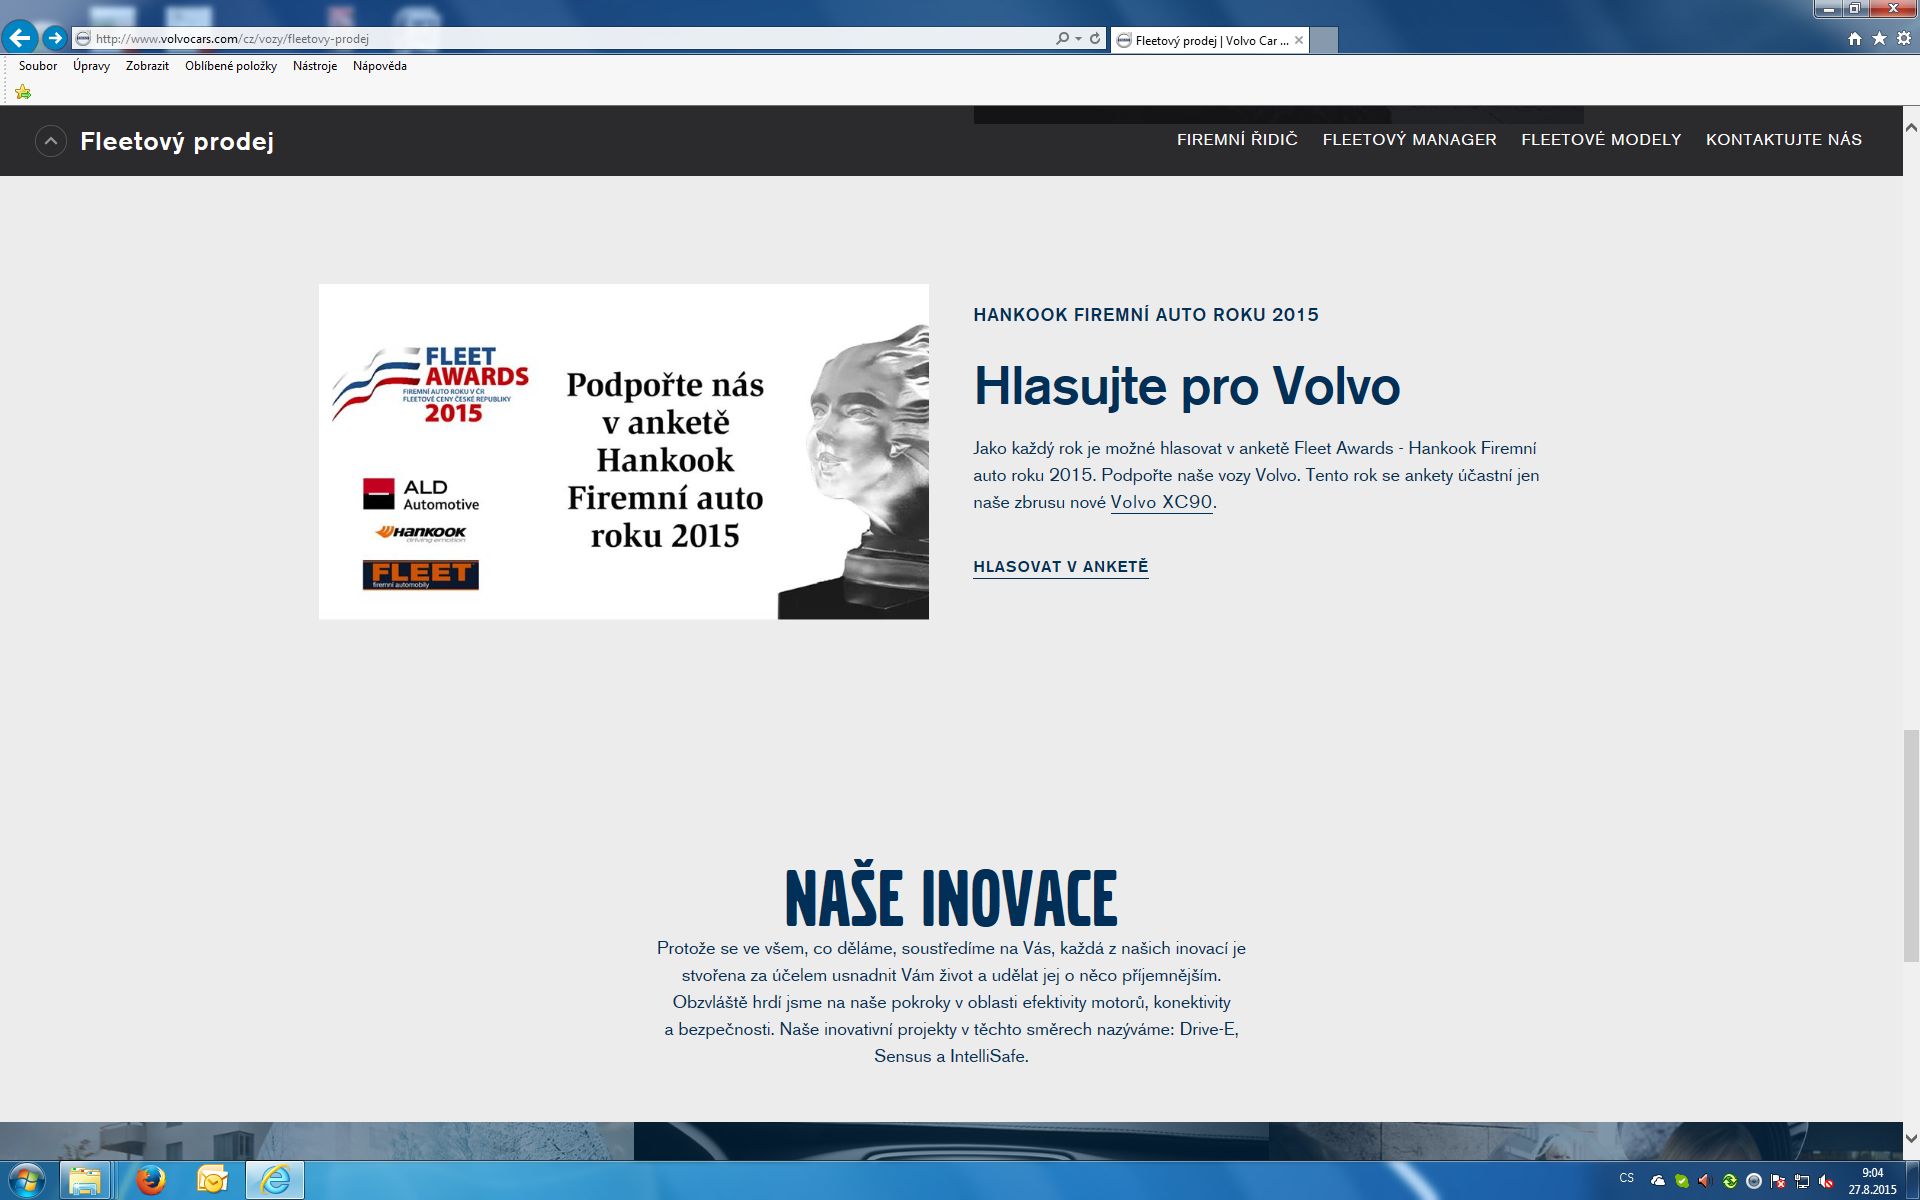Open the address bar autocomplete dropdown arrow
The width and height of the screenshot is (1920, 1200).
pos(1078,39)
